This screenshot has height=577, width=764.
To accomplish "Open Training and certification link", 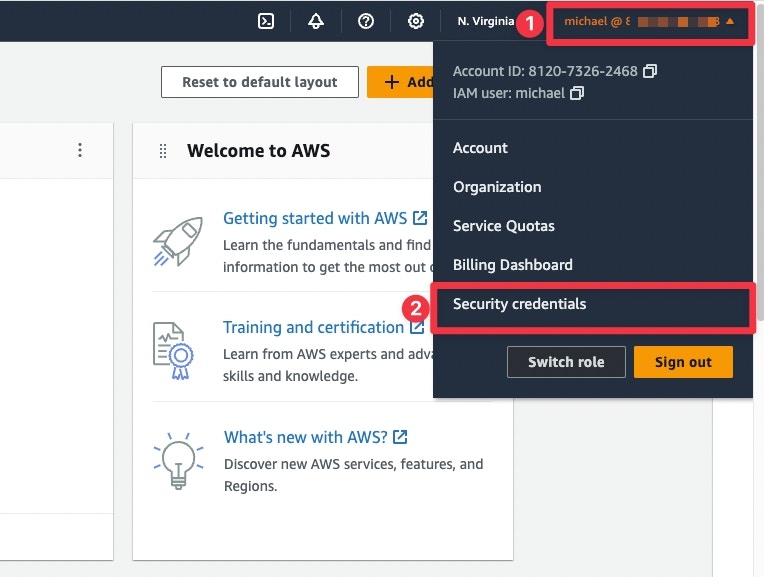I will pyautogui.click(x=313, y=327).
